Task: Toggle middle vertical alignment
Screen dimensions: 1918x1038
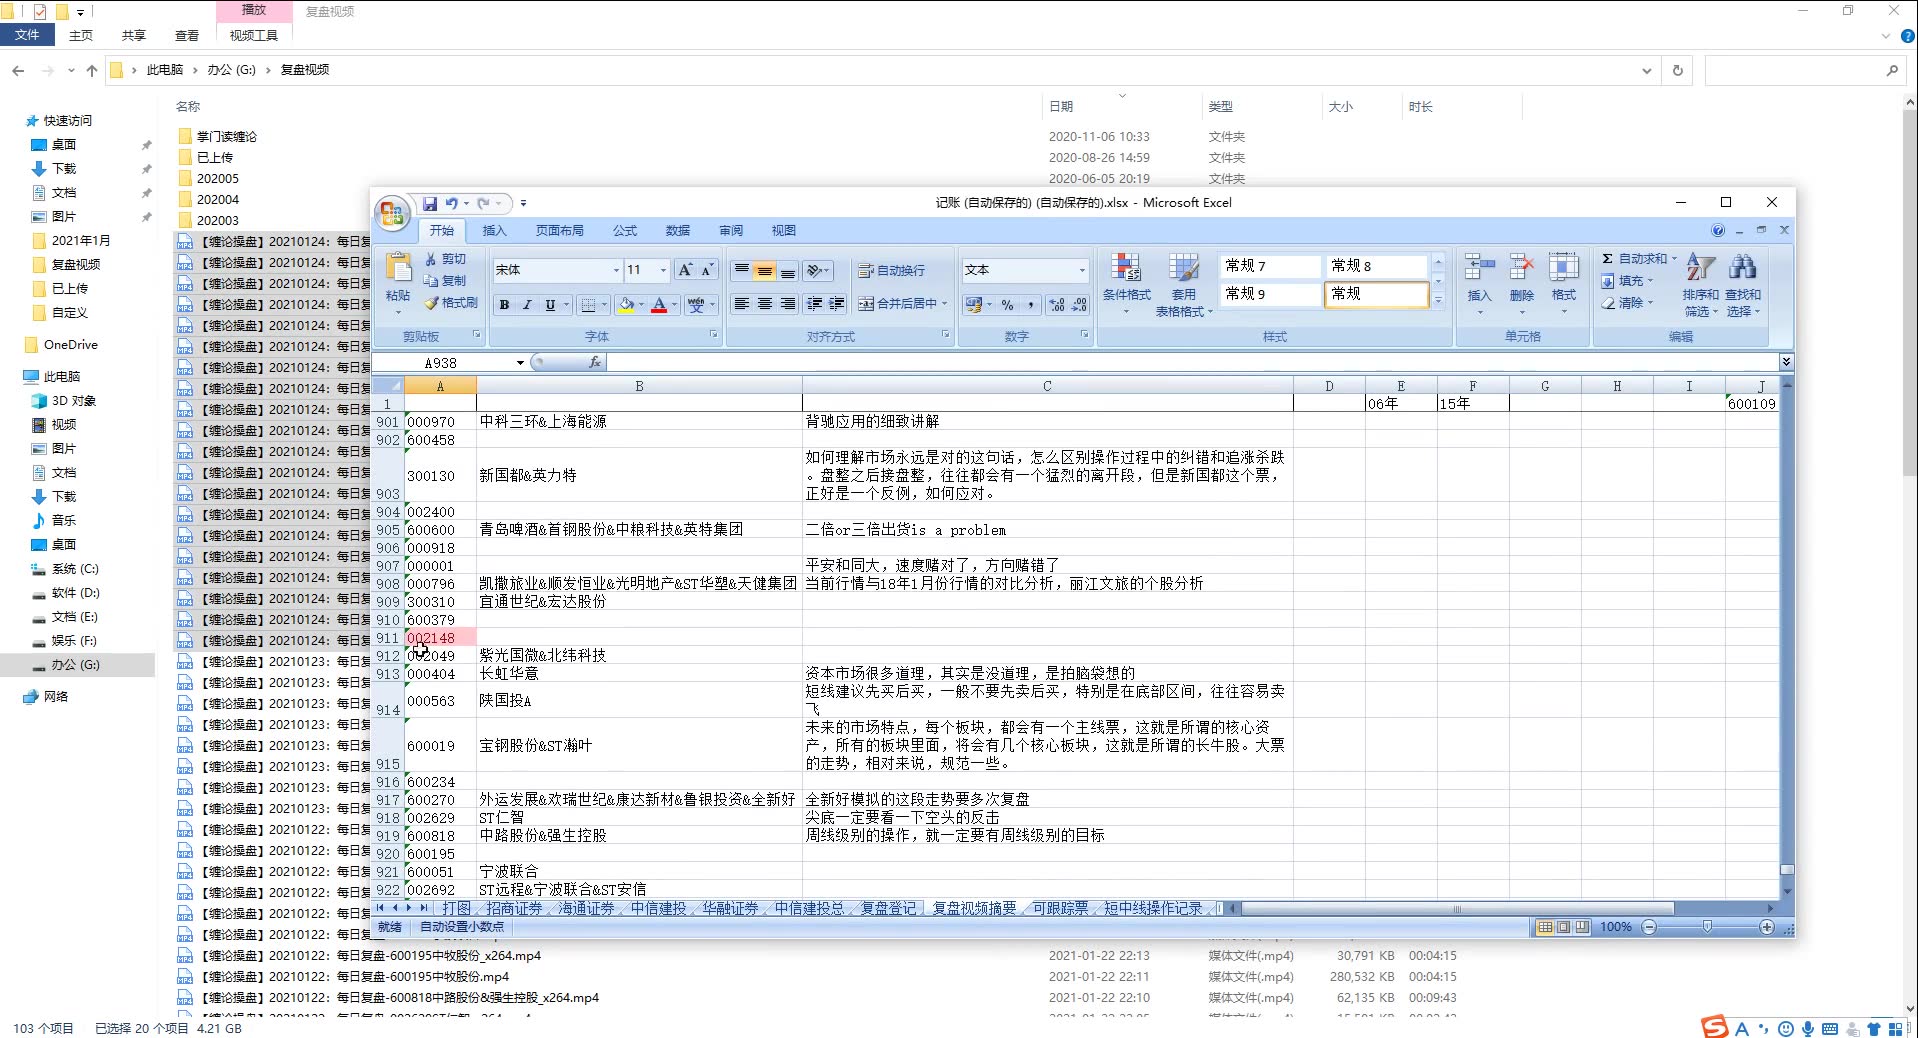Action: [x=764, y=270]
